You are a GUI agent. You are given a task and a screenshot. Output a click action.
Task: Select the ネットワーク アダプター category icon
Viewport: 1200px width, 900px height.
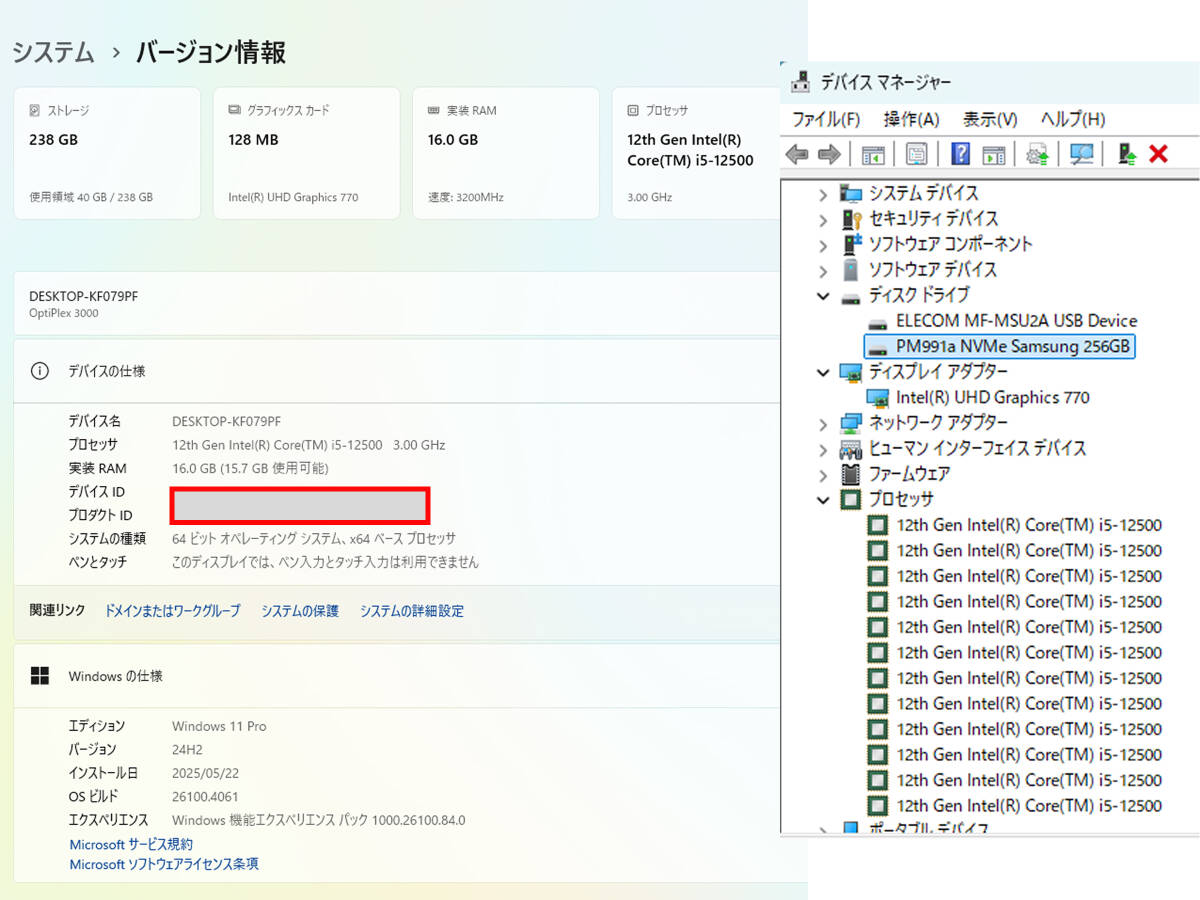[x=851, y=423]
